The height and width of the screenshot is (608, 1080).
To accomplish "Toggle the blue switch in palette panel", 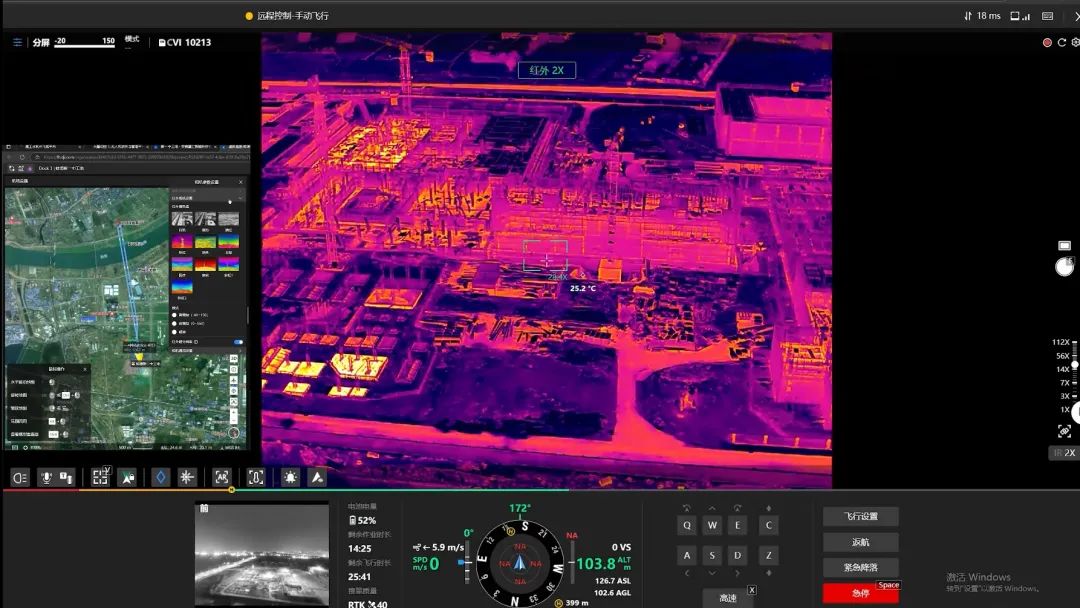I will [238, 342].
